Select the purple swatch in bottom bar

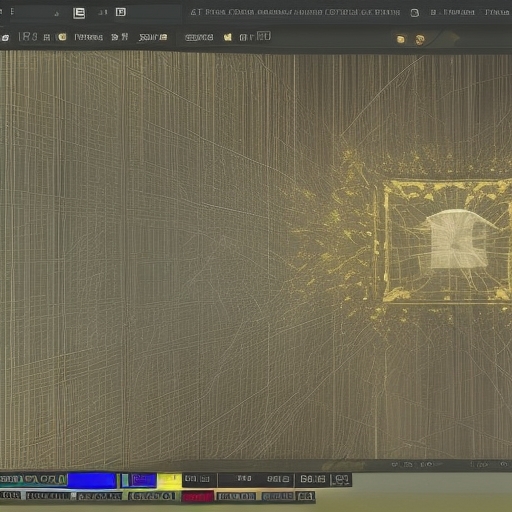pyautogui.click(x=143, y=480)
